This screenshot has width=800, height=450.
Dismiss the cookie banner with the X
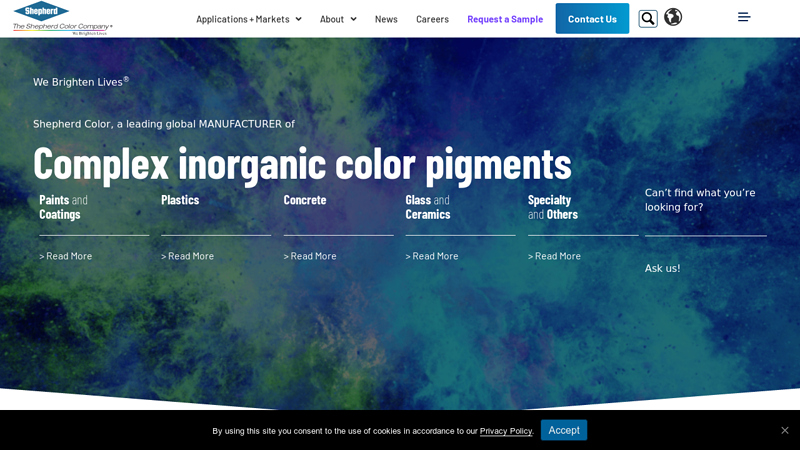coord(785,430)
